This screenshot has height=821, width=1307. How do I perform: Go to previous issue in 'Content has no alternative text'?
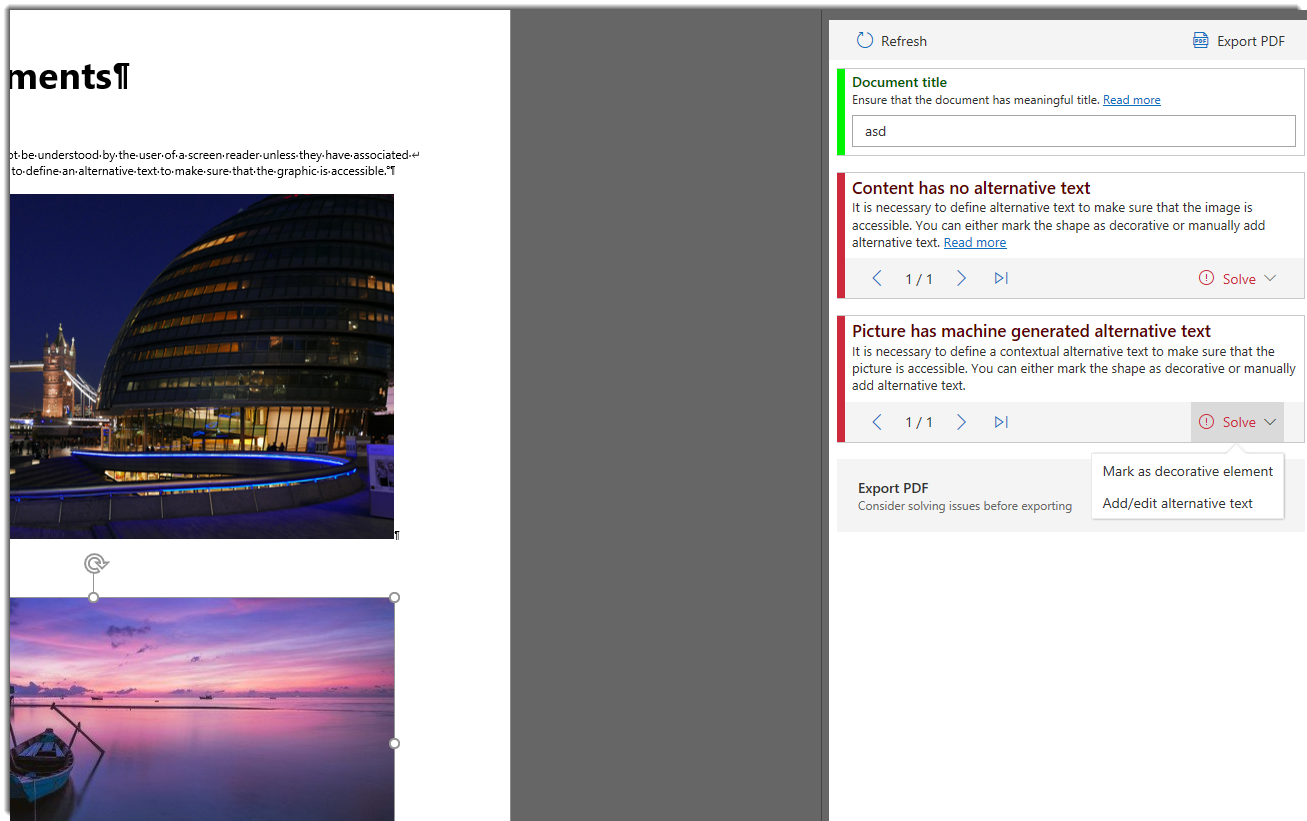click(877, 278)
